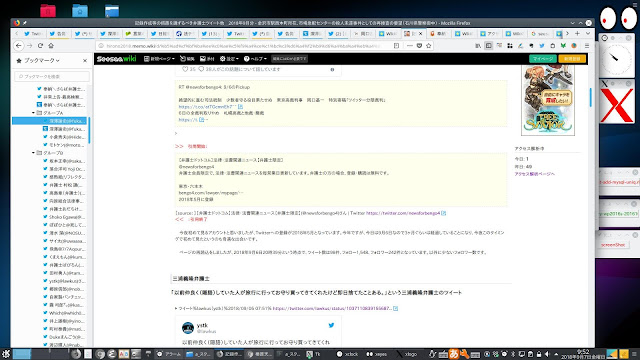Click the heart like icon on tweet embed
The image size is (640, 360).
pos(185,69)
